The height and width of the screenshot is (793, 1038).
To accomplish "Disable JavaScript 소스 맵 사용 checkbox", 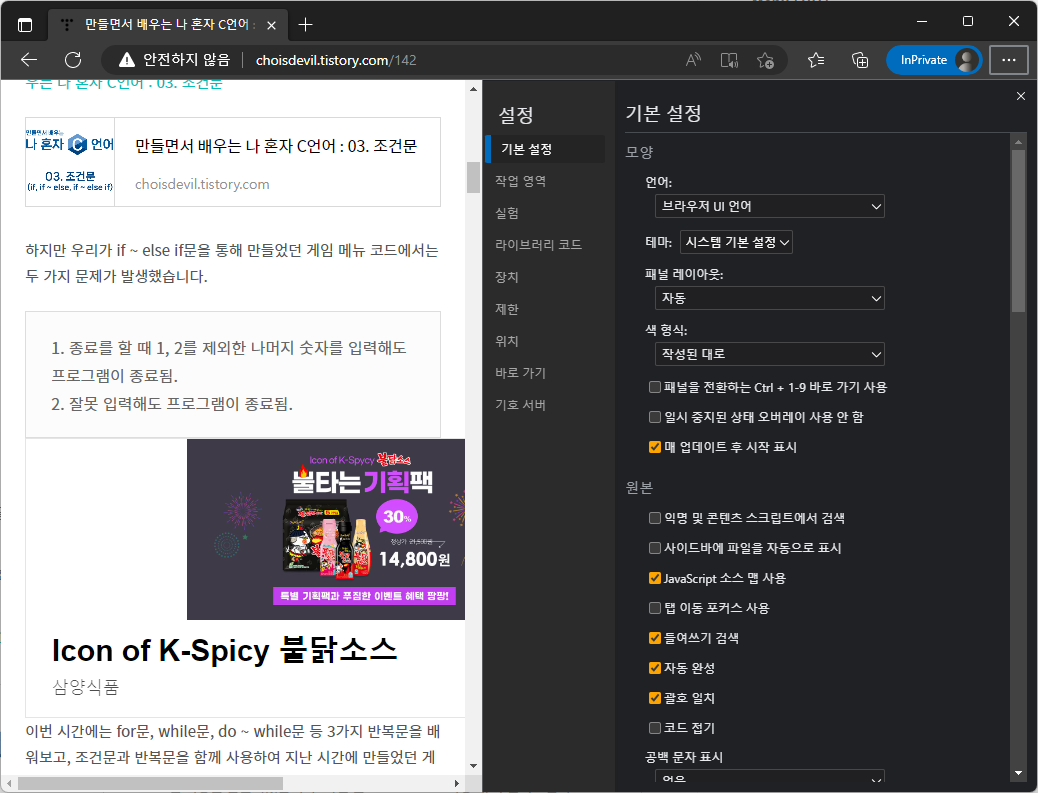I will coord(655,578).
